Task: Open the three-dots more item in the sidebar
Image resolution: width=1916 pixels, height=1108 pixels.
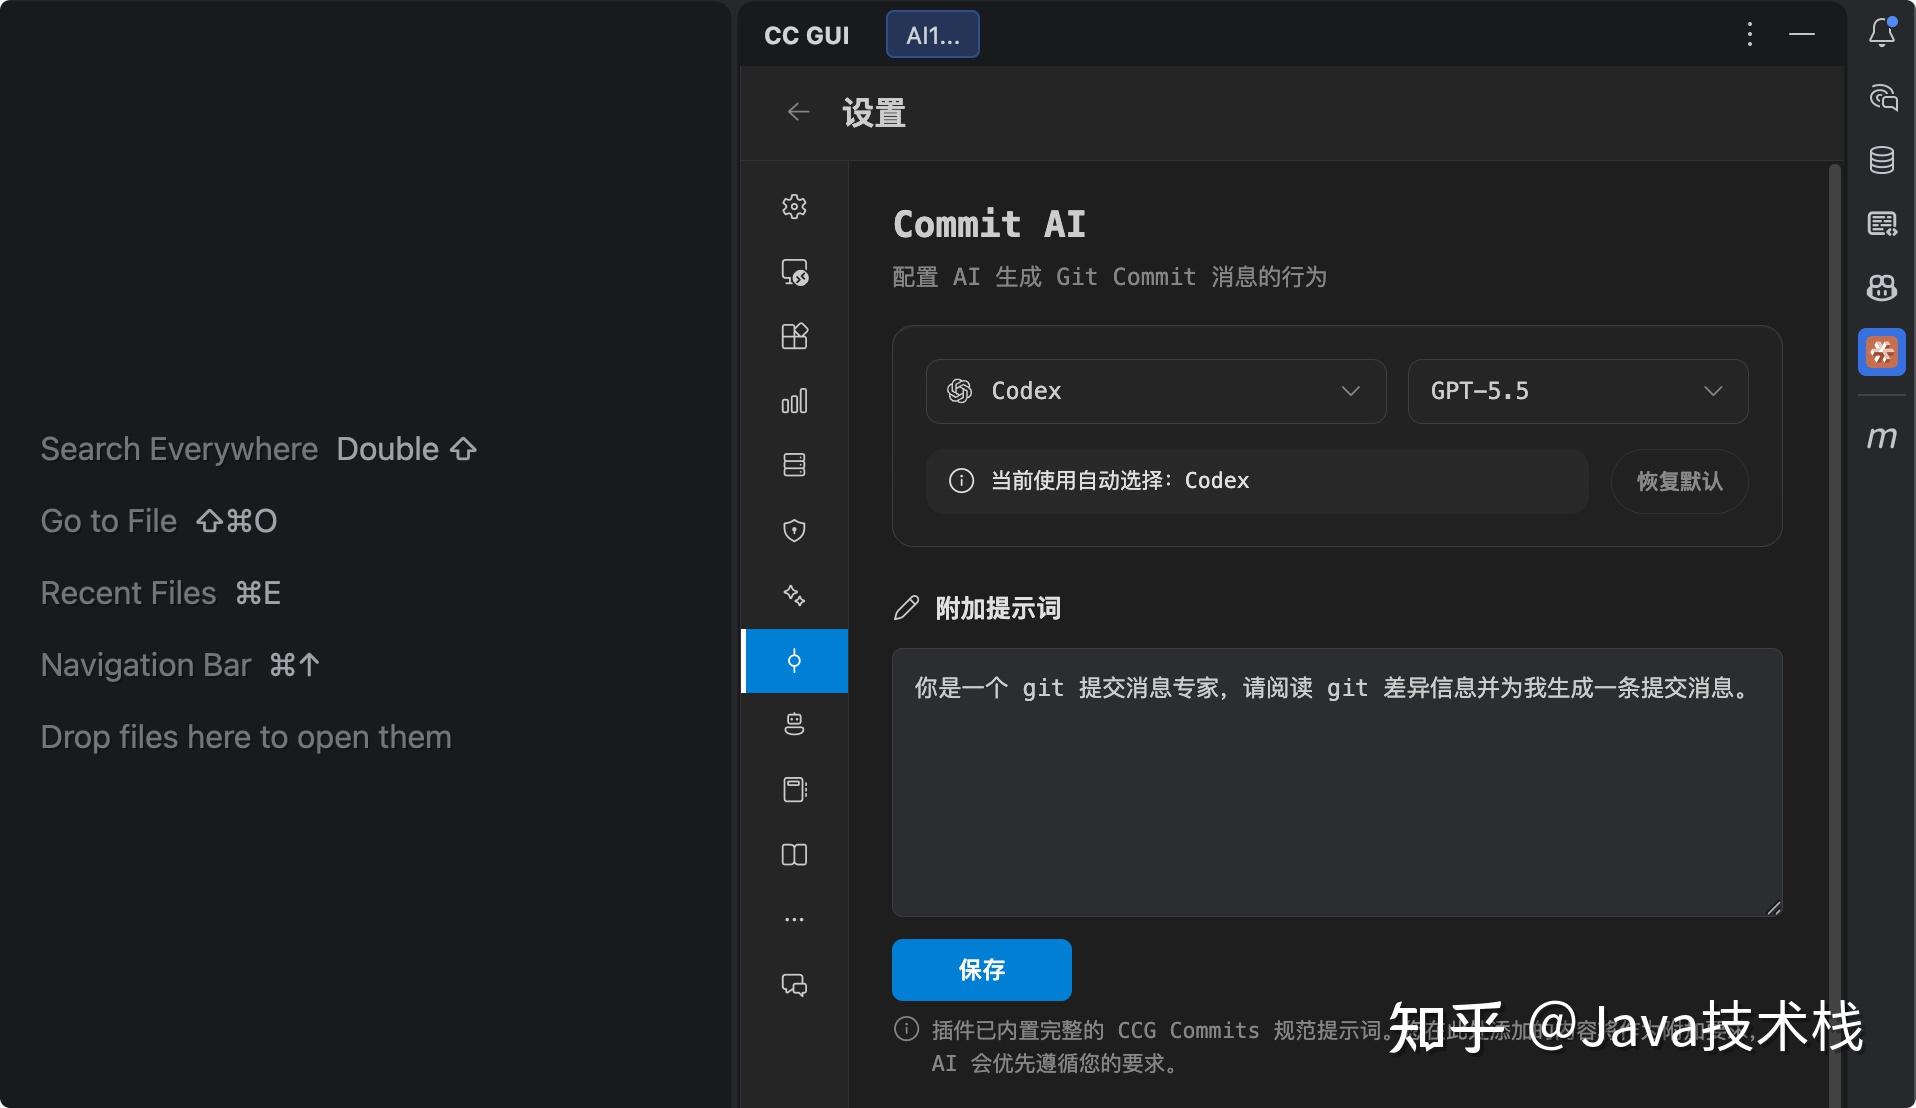Action: pyautogui.click(x=794, y=919)
